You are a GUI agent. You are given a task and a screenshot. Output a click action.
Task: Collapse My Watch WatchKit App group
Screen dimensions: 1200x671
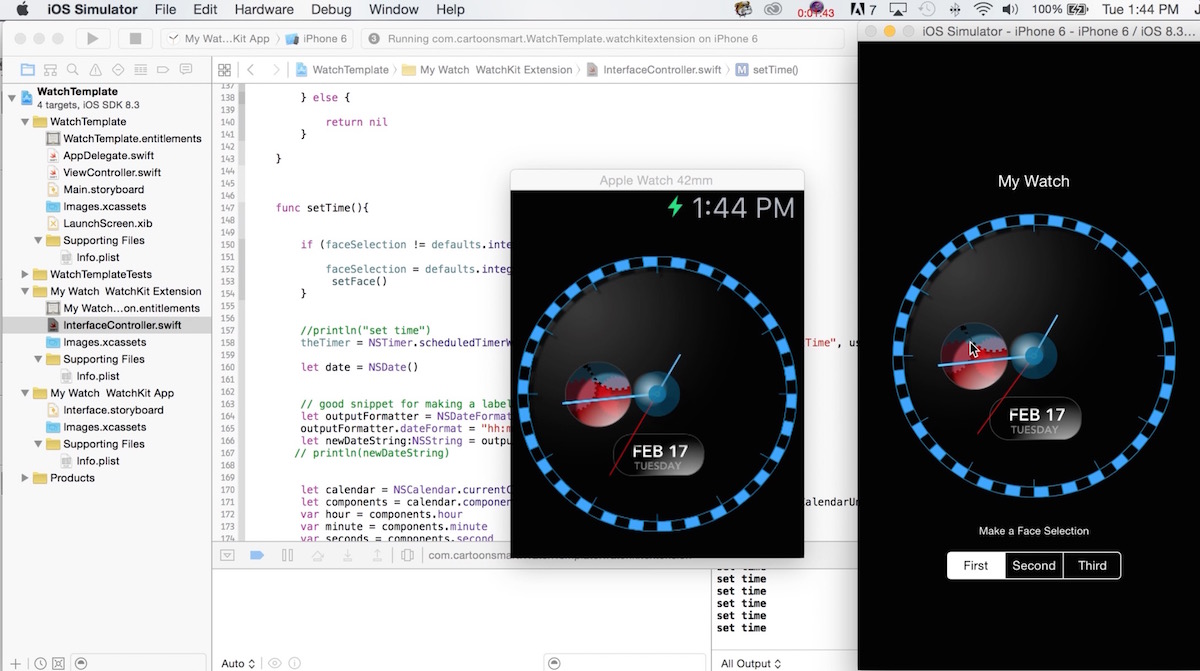[25, 393]
